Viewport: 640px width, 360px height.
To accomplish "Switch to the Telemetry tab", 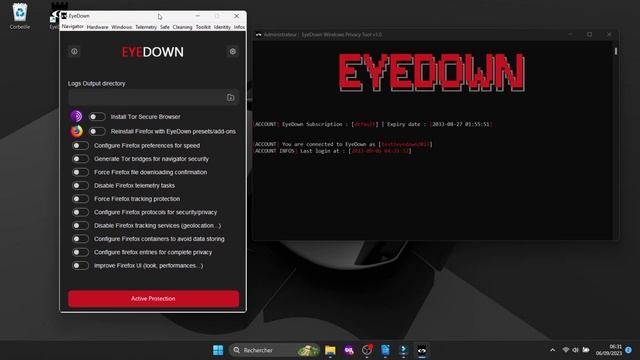I will (146, 27).
